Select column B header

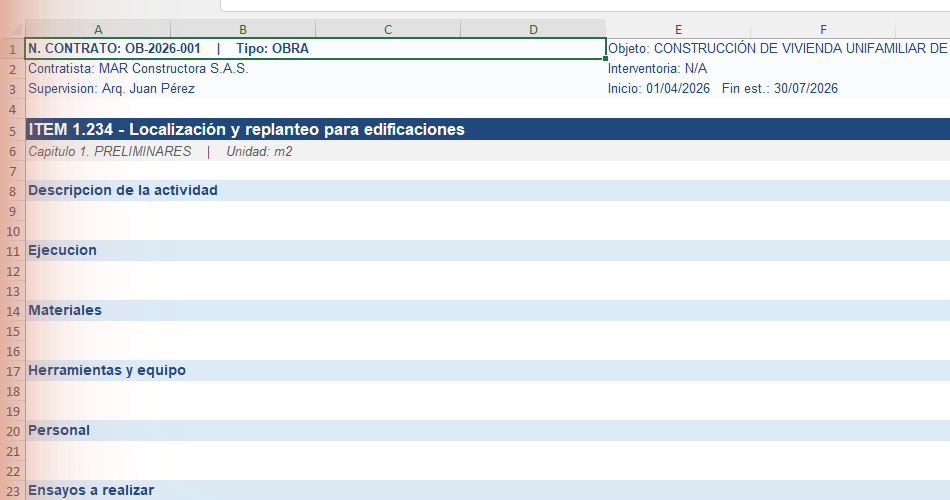tap(243, 29)
